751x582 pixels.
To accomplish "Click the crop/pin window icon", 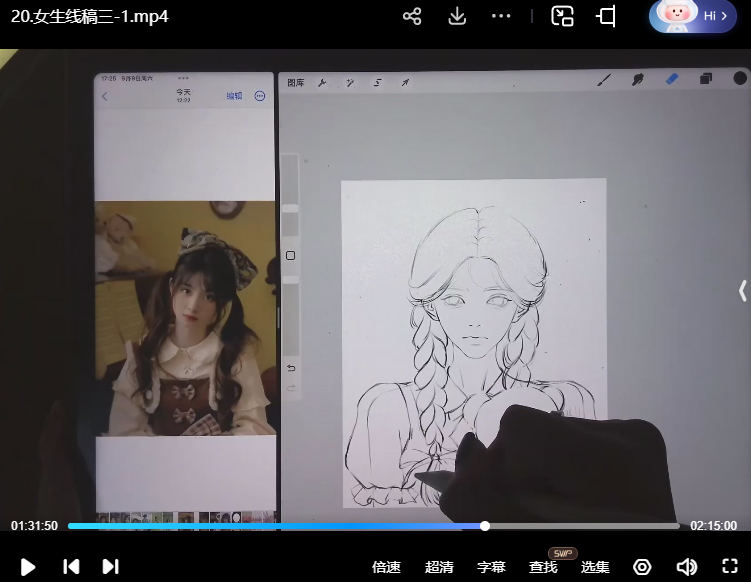I will pyautogui.click(x=606, y=16).
